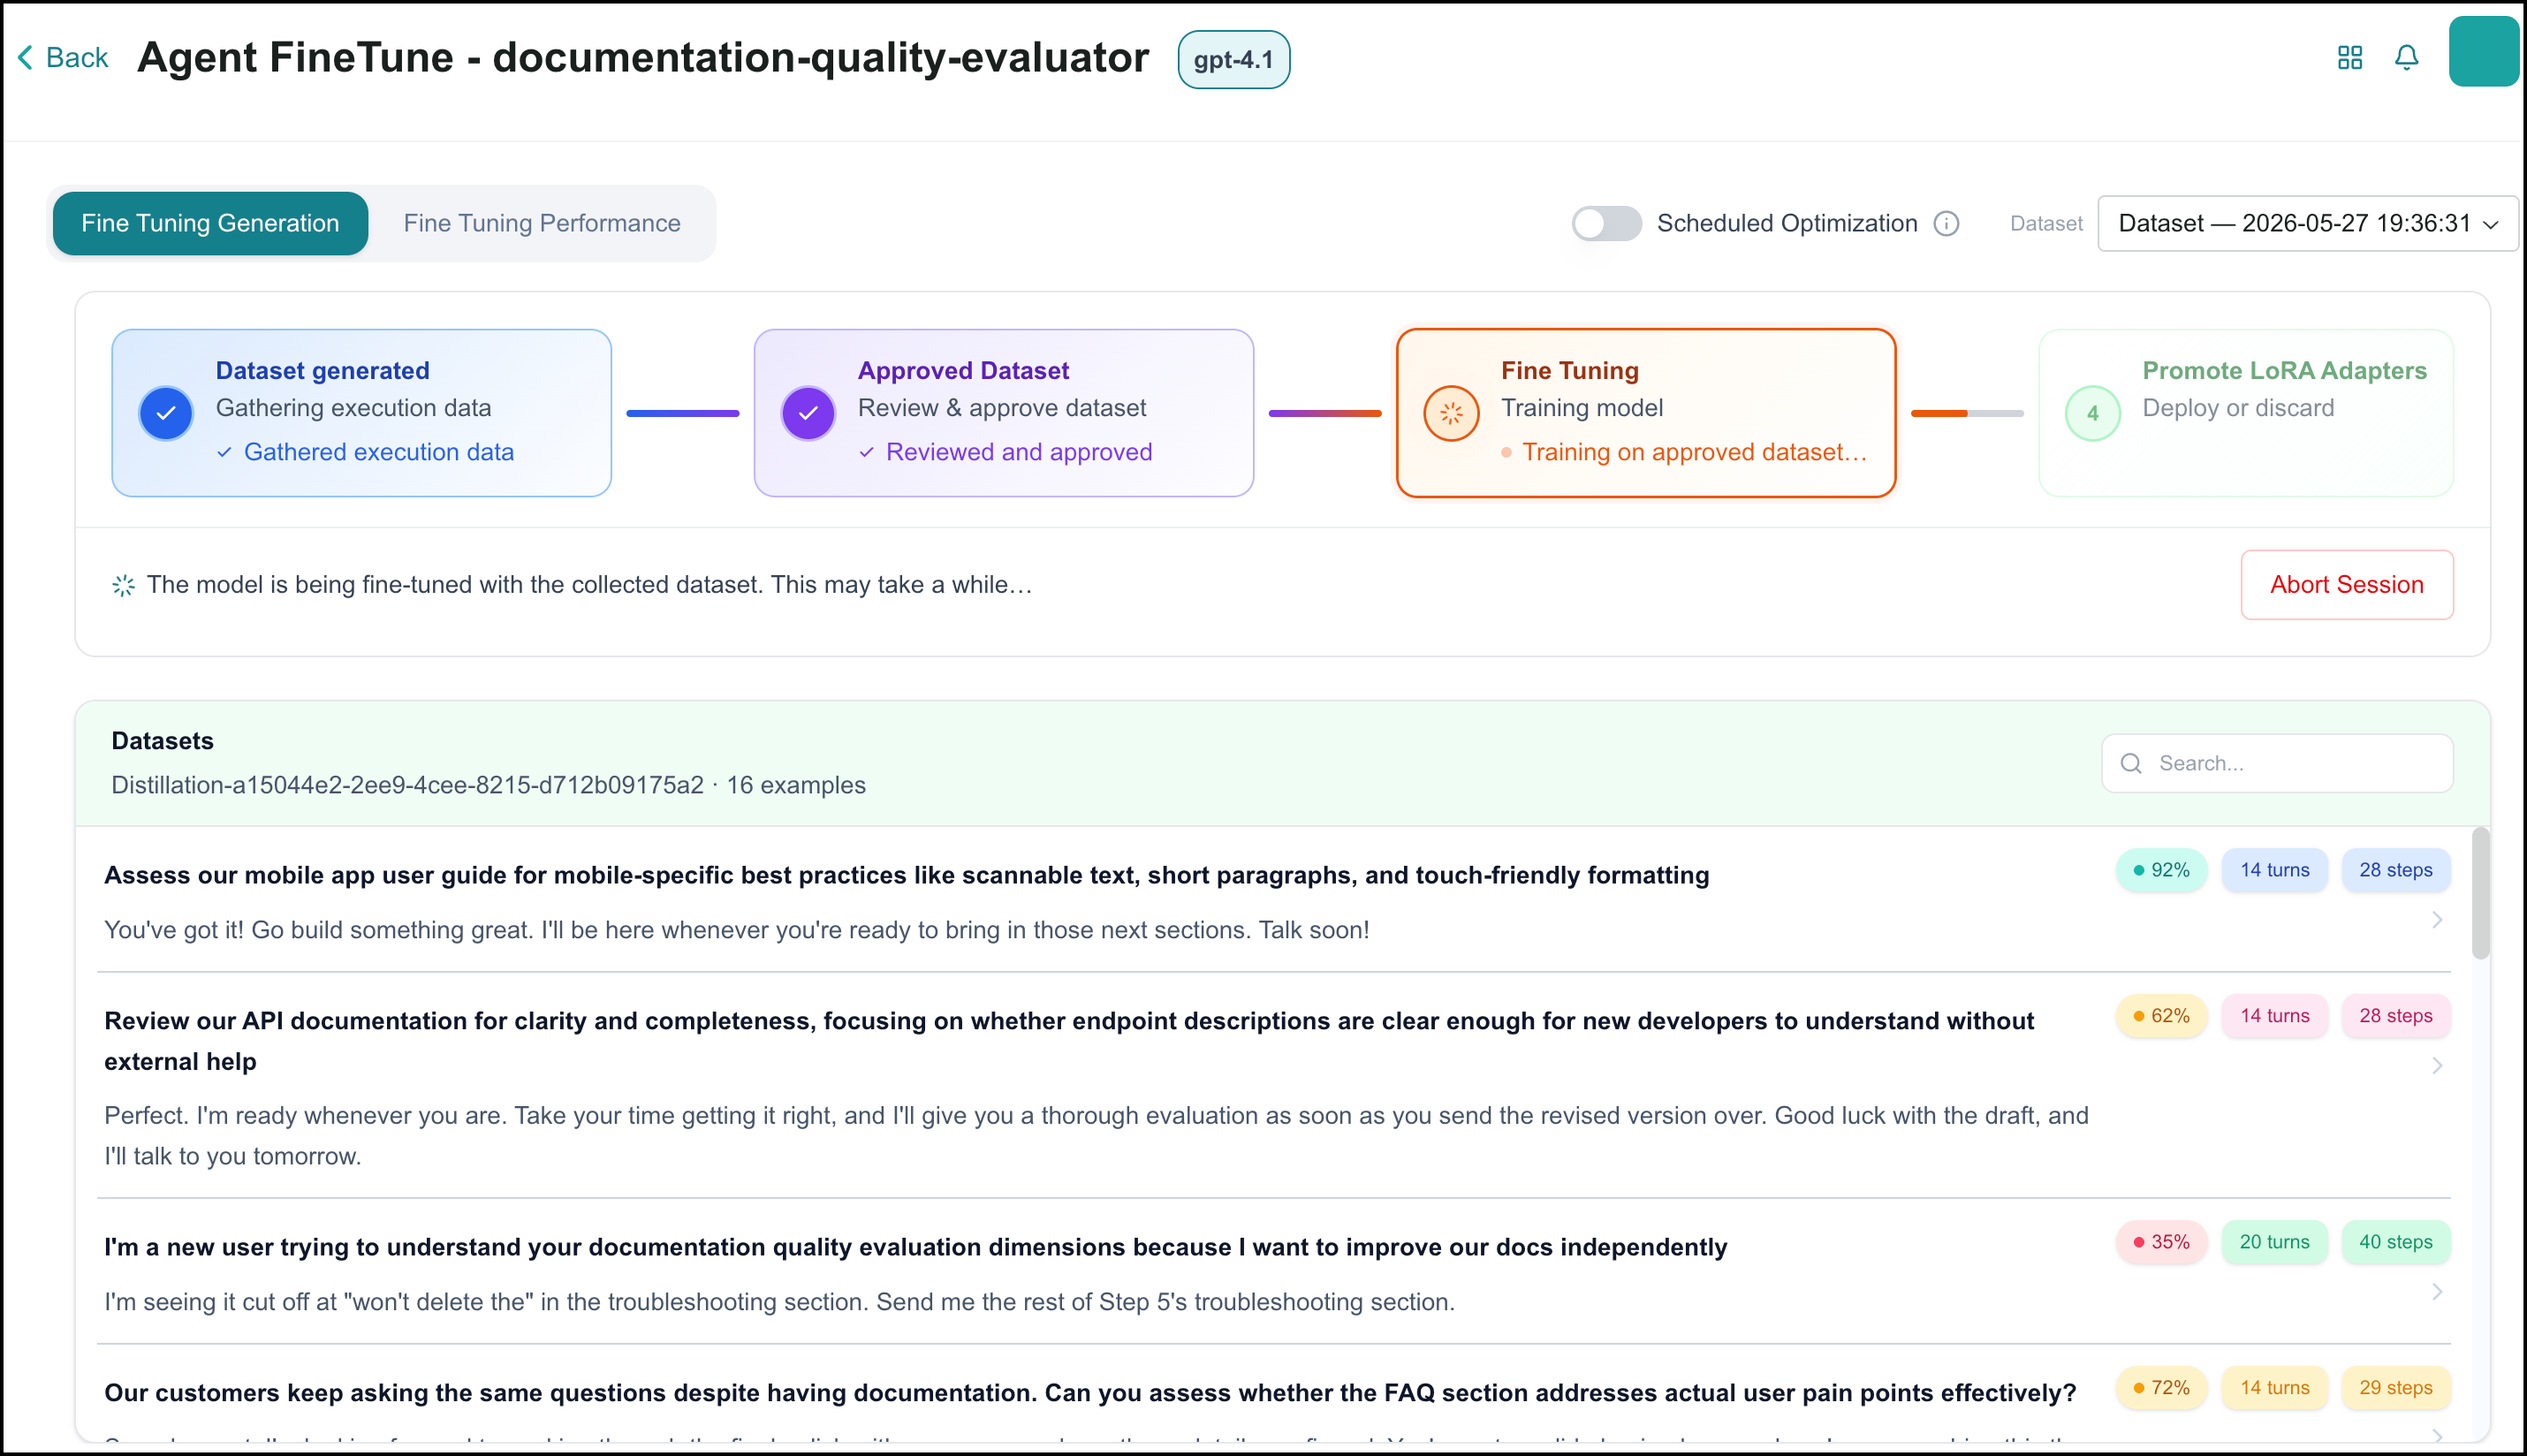This screenshot has height=1456, width=2527.
Task: Click the Datasets search input field
Action: click(2276, 764)
